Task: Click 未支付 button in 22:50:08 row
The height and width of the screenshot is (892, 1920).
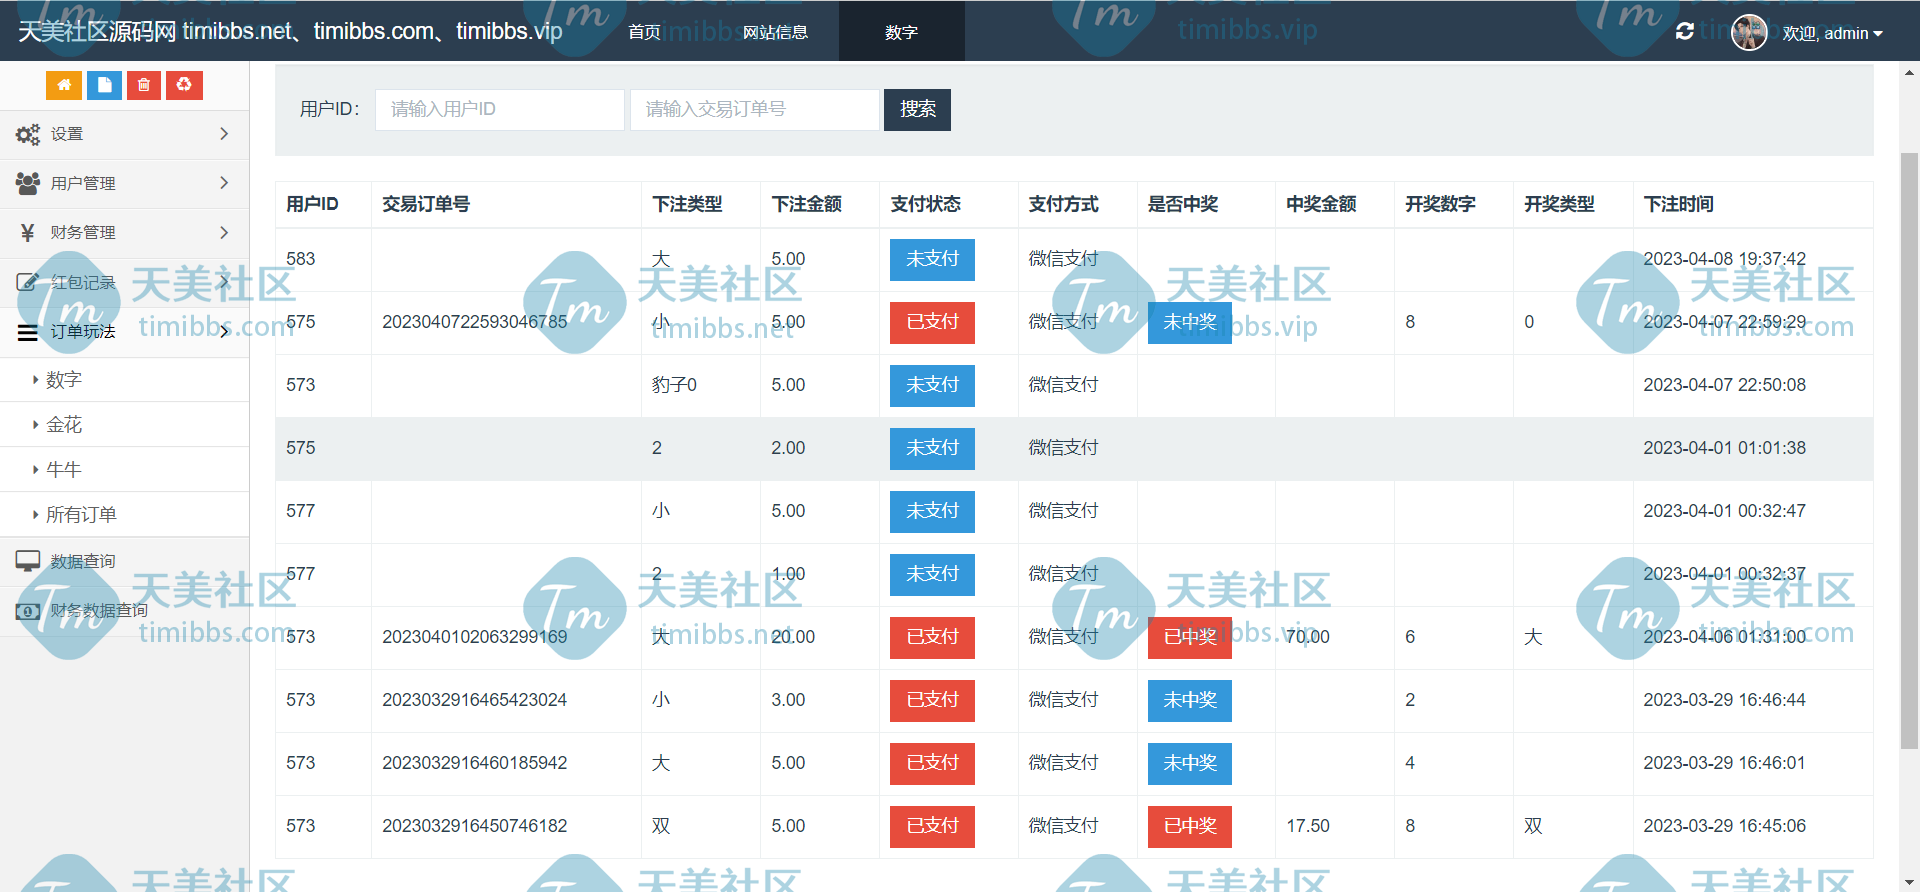Action: point(932,386)
